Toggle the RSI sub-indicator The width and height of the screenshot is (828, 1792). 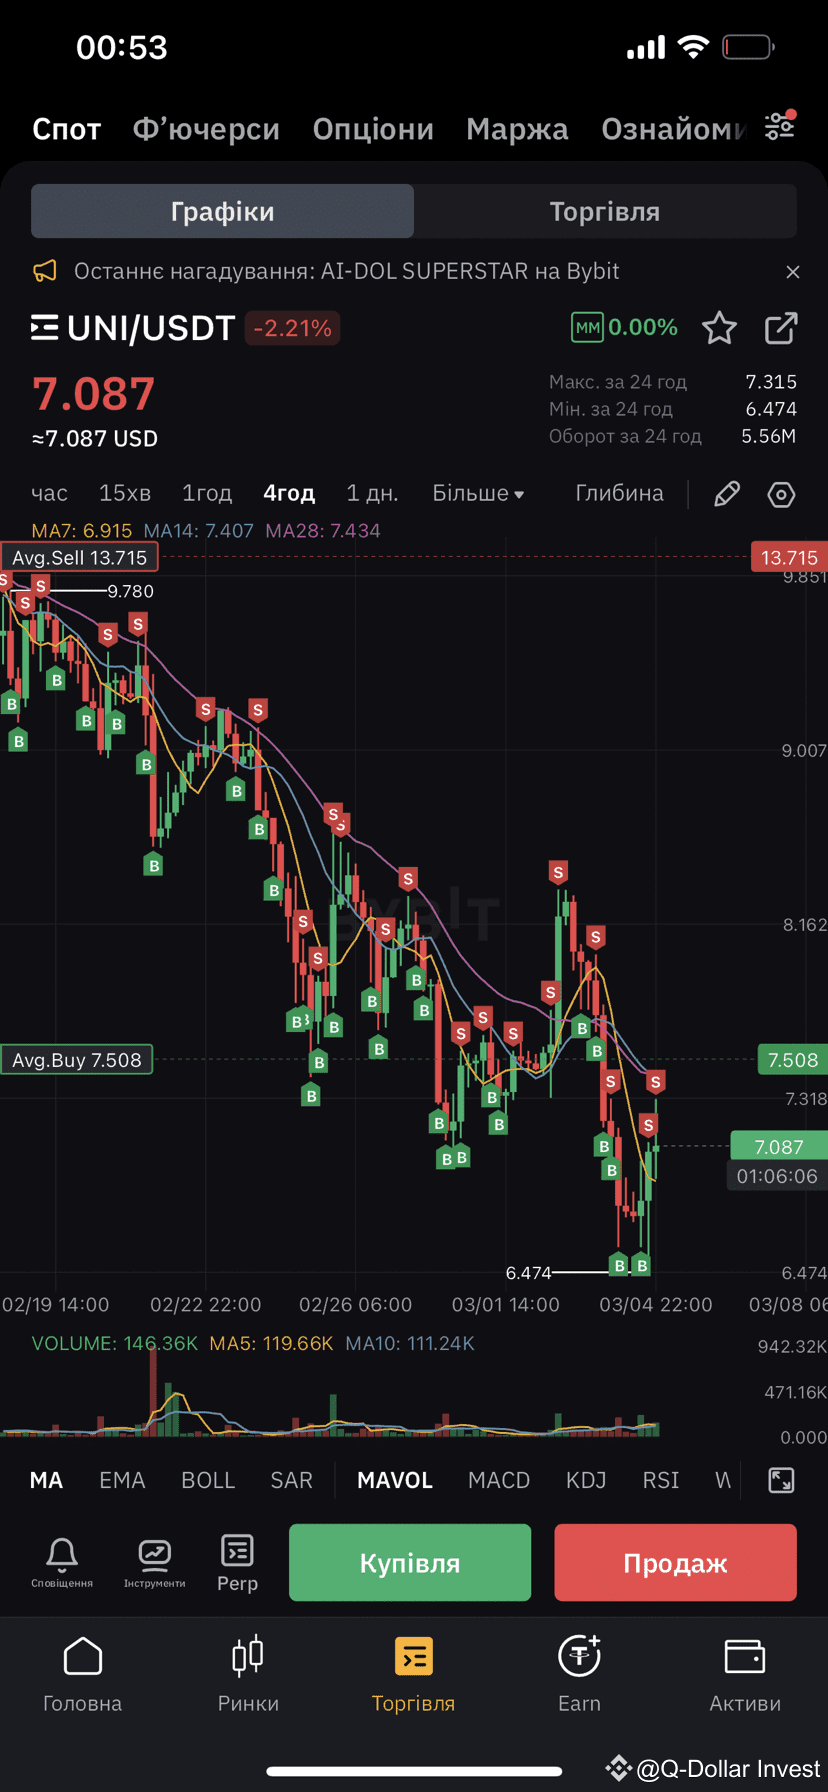coord(660,1480)
